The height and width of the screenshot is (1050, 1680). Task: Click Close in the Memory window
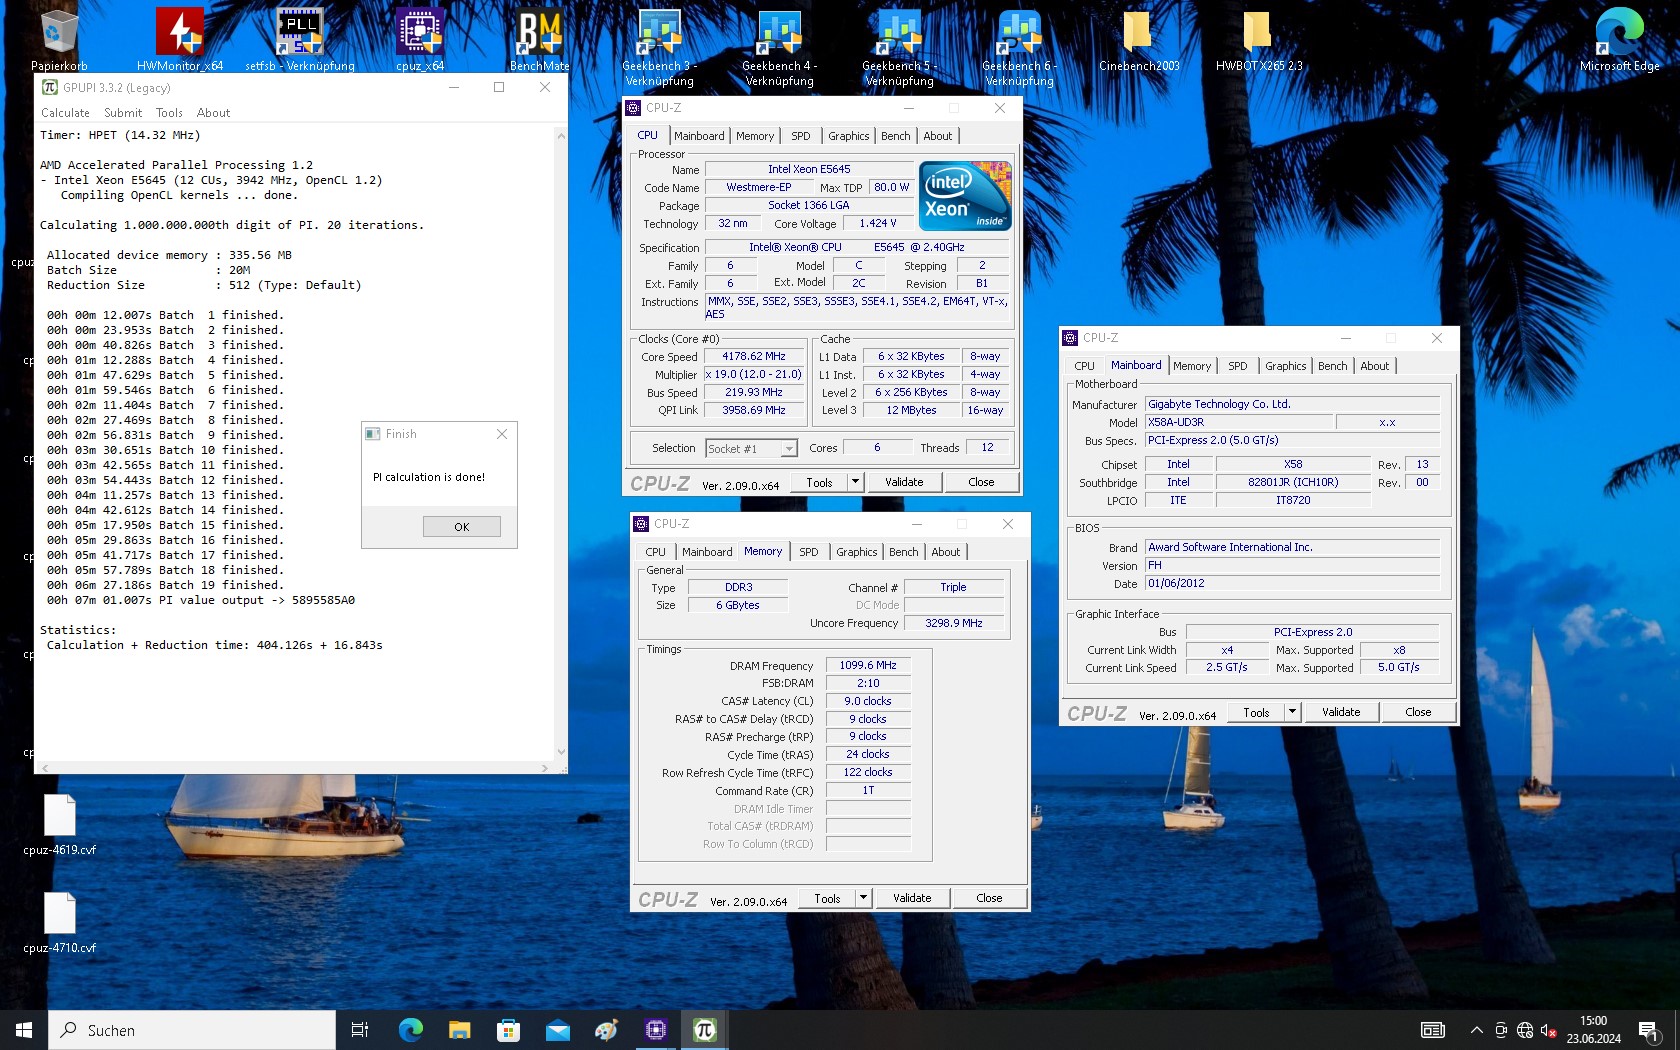click(x=989, y=898)
